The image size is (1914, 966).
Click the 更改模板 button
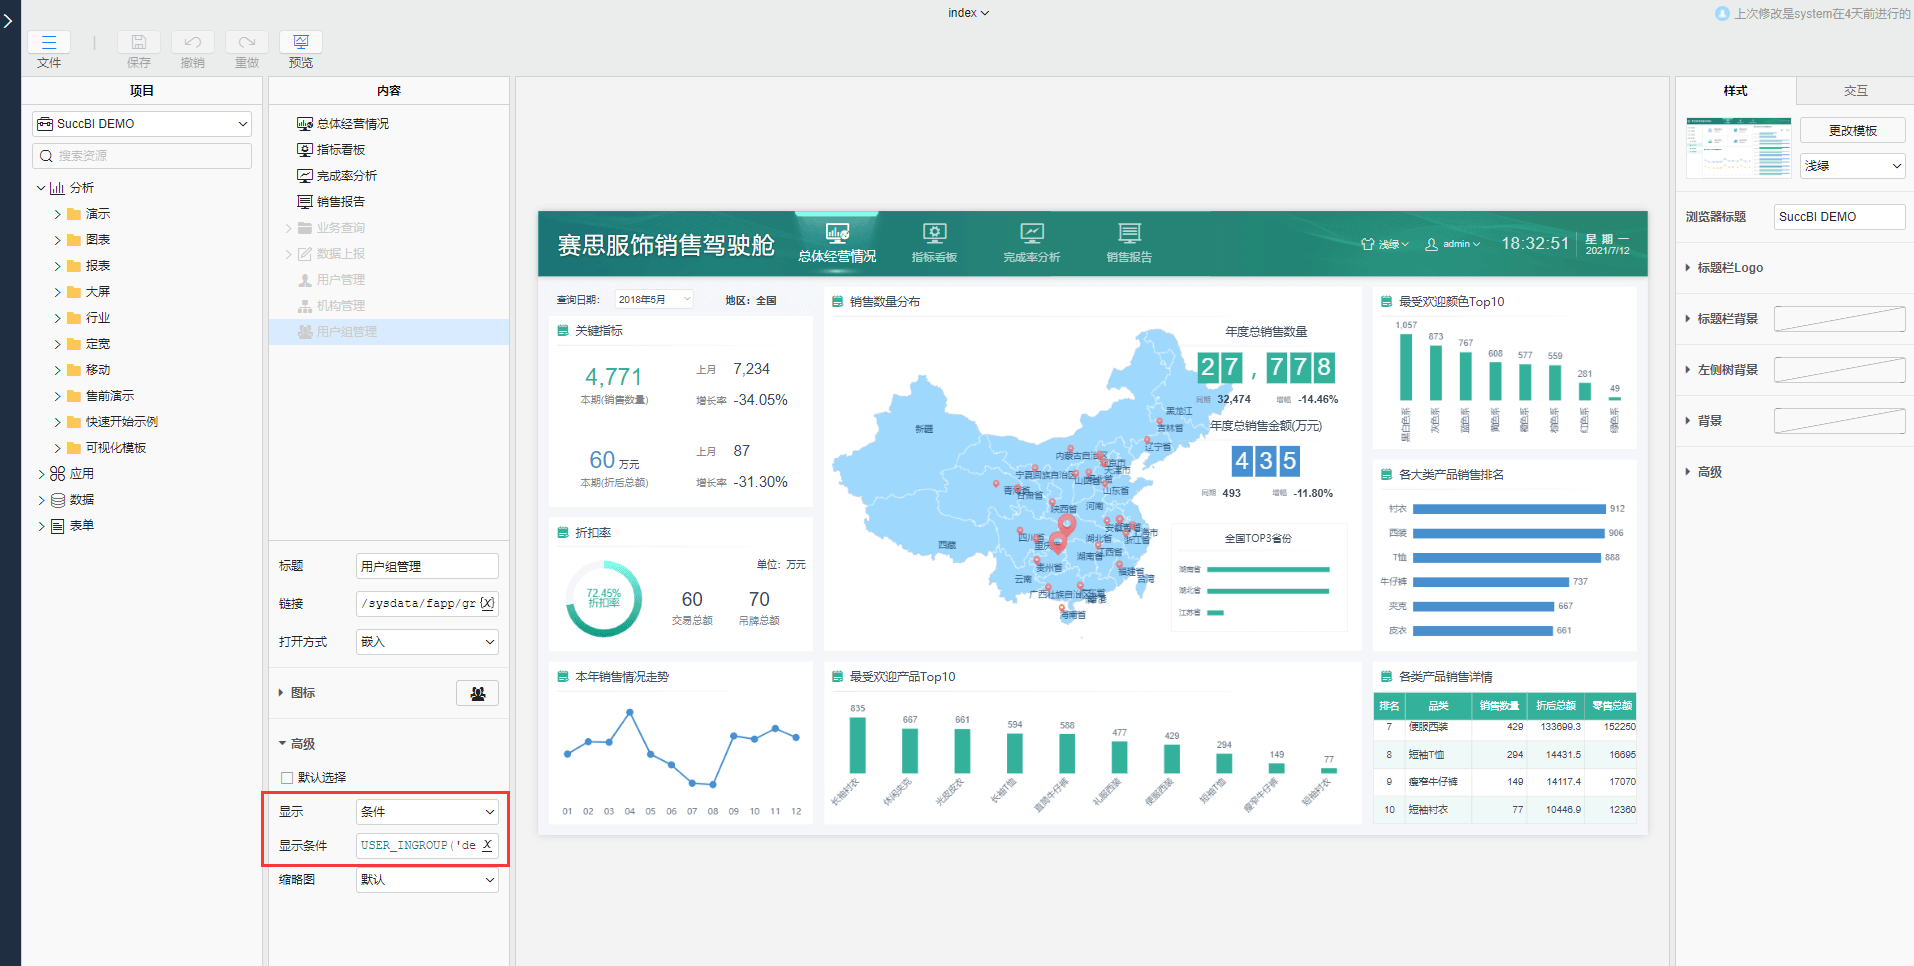click(1851, 129)
